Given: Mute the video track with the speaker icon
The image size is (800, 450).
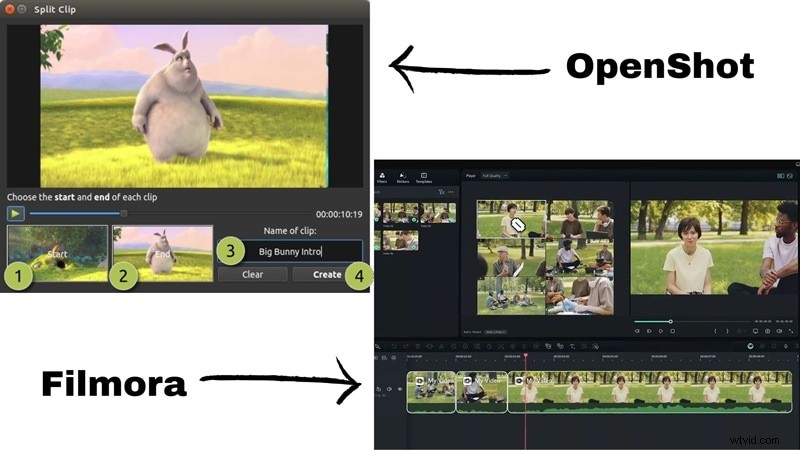Looking at the screenshot, I should point(389,389).
